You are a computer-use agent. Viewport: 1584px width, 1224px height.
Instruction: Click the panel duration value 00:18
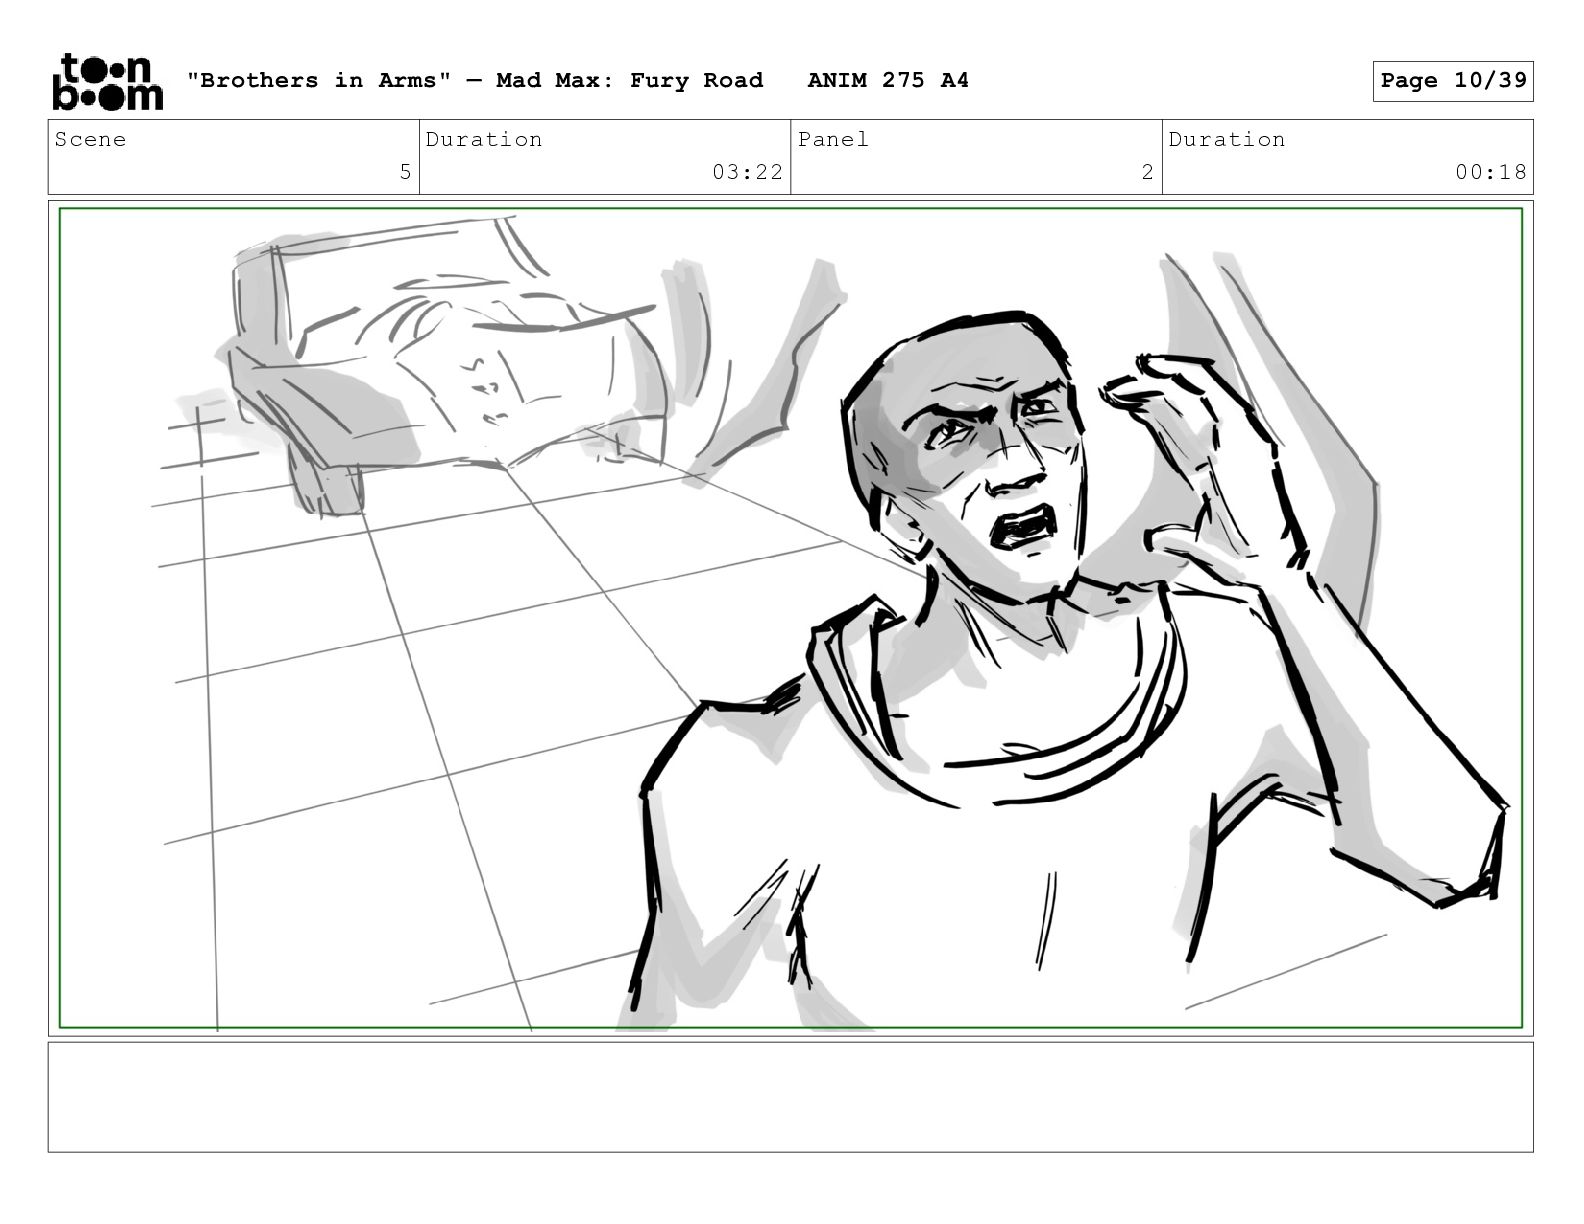[1491, 172]
